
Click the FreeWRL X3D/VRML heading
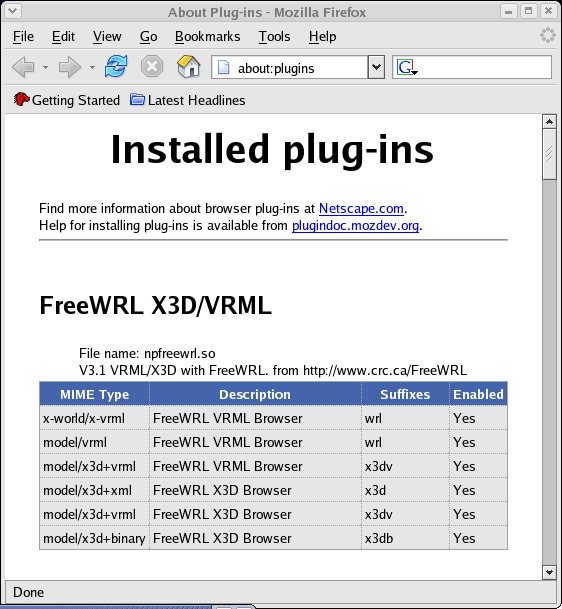155,305
